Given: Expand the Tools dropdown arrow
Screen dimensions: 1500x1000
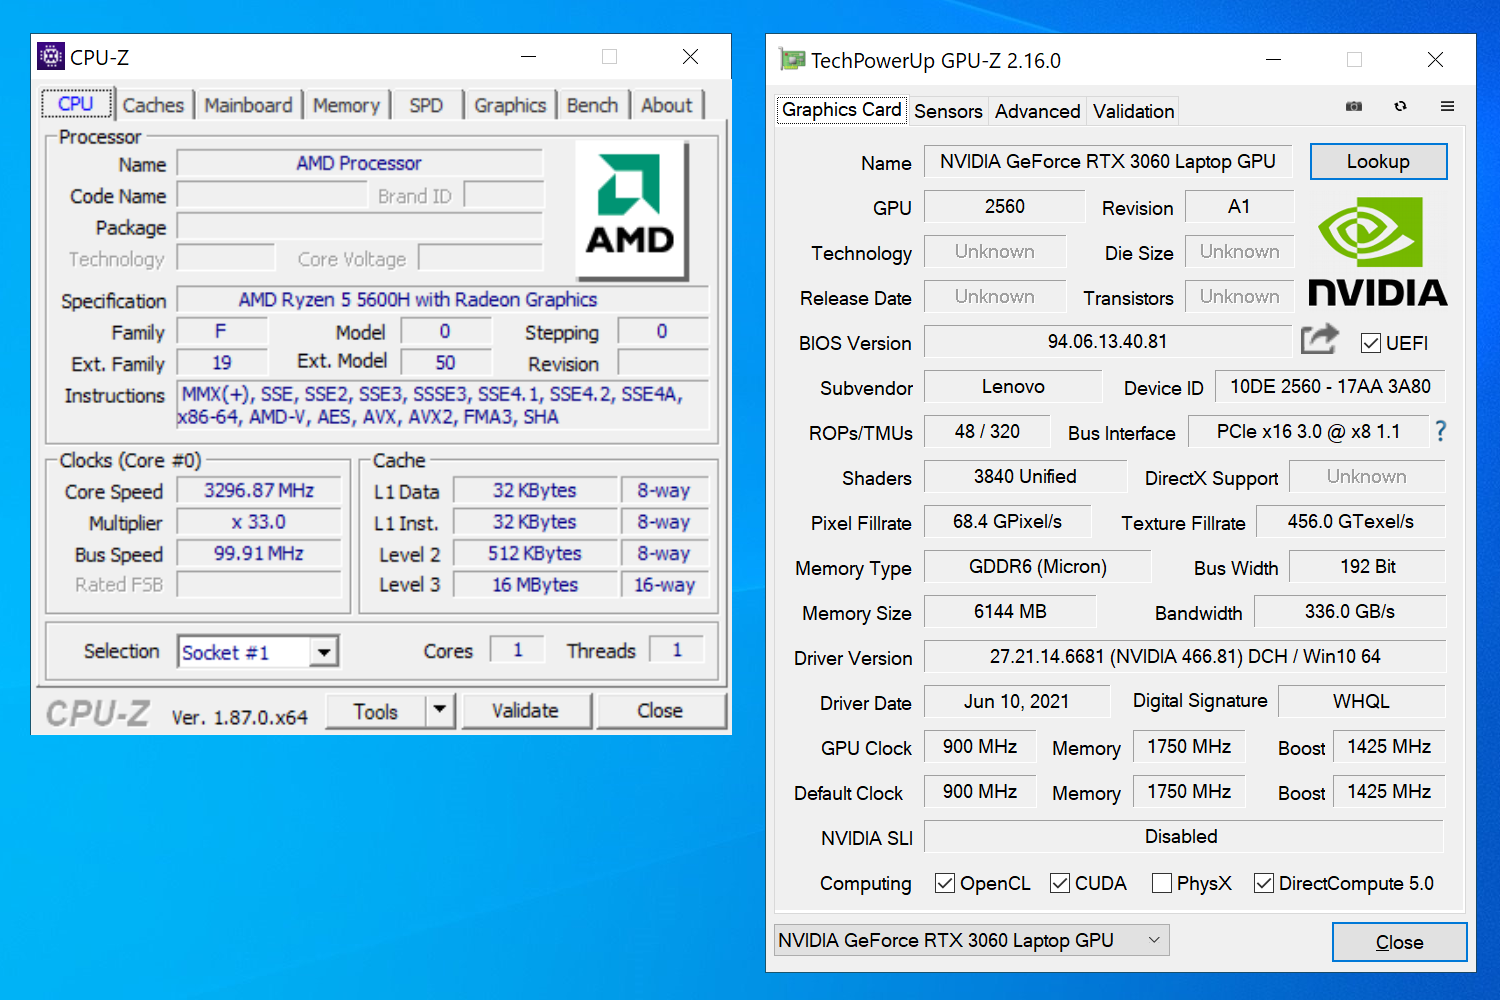Looking at the screenshot, I should pos(439,710).
